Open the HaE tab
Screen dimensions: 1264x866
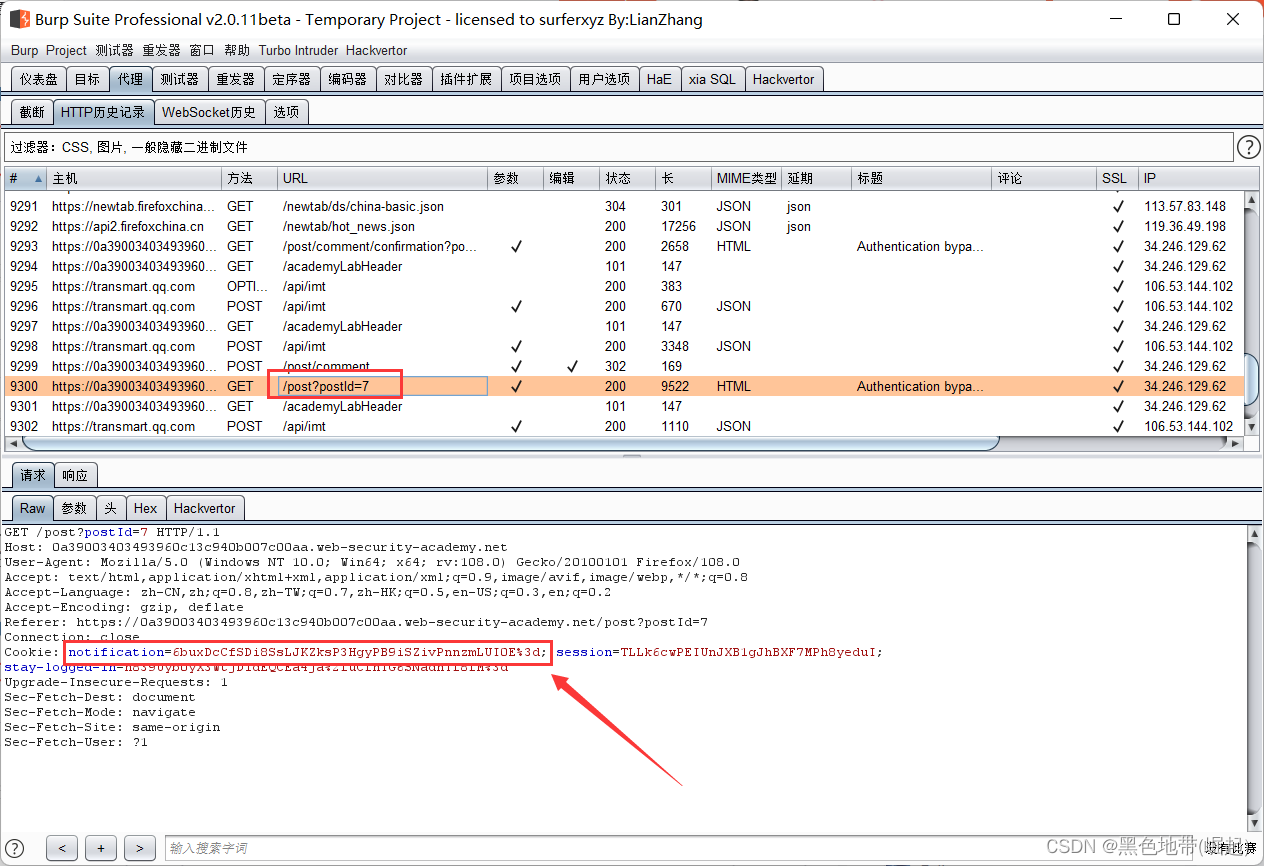[x=659, y=79]
